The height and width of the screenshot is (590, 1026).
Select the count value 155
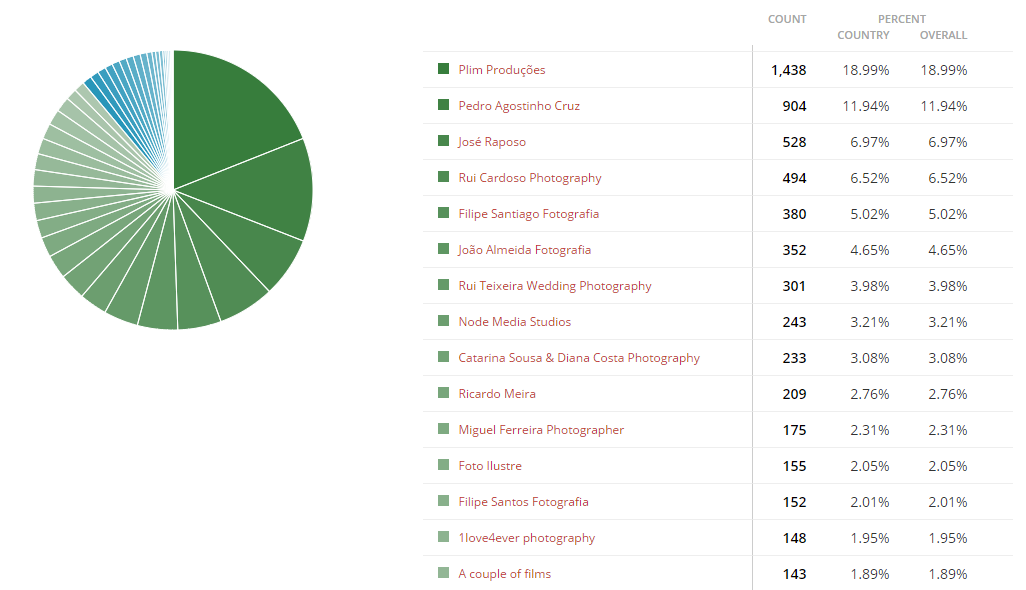pos(794,466)
